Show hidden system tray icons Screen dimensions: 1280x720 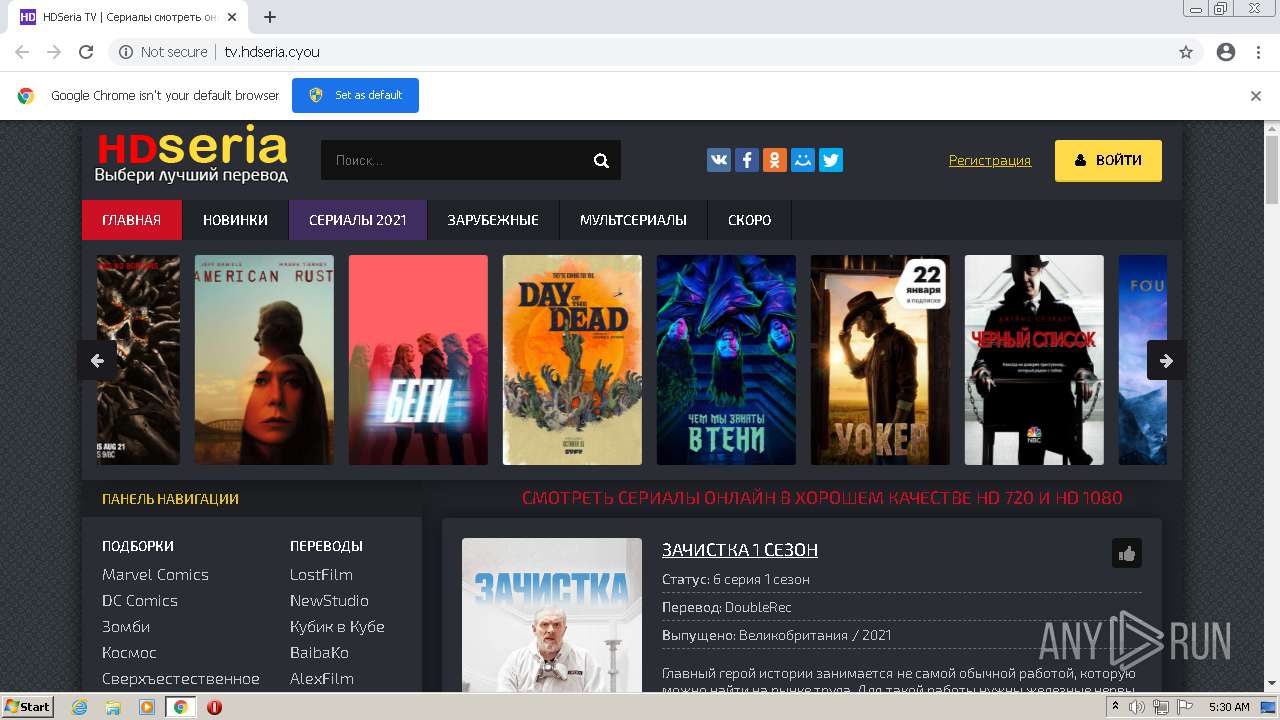(1115, 707)
